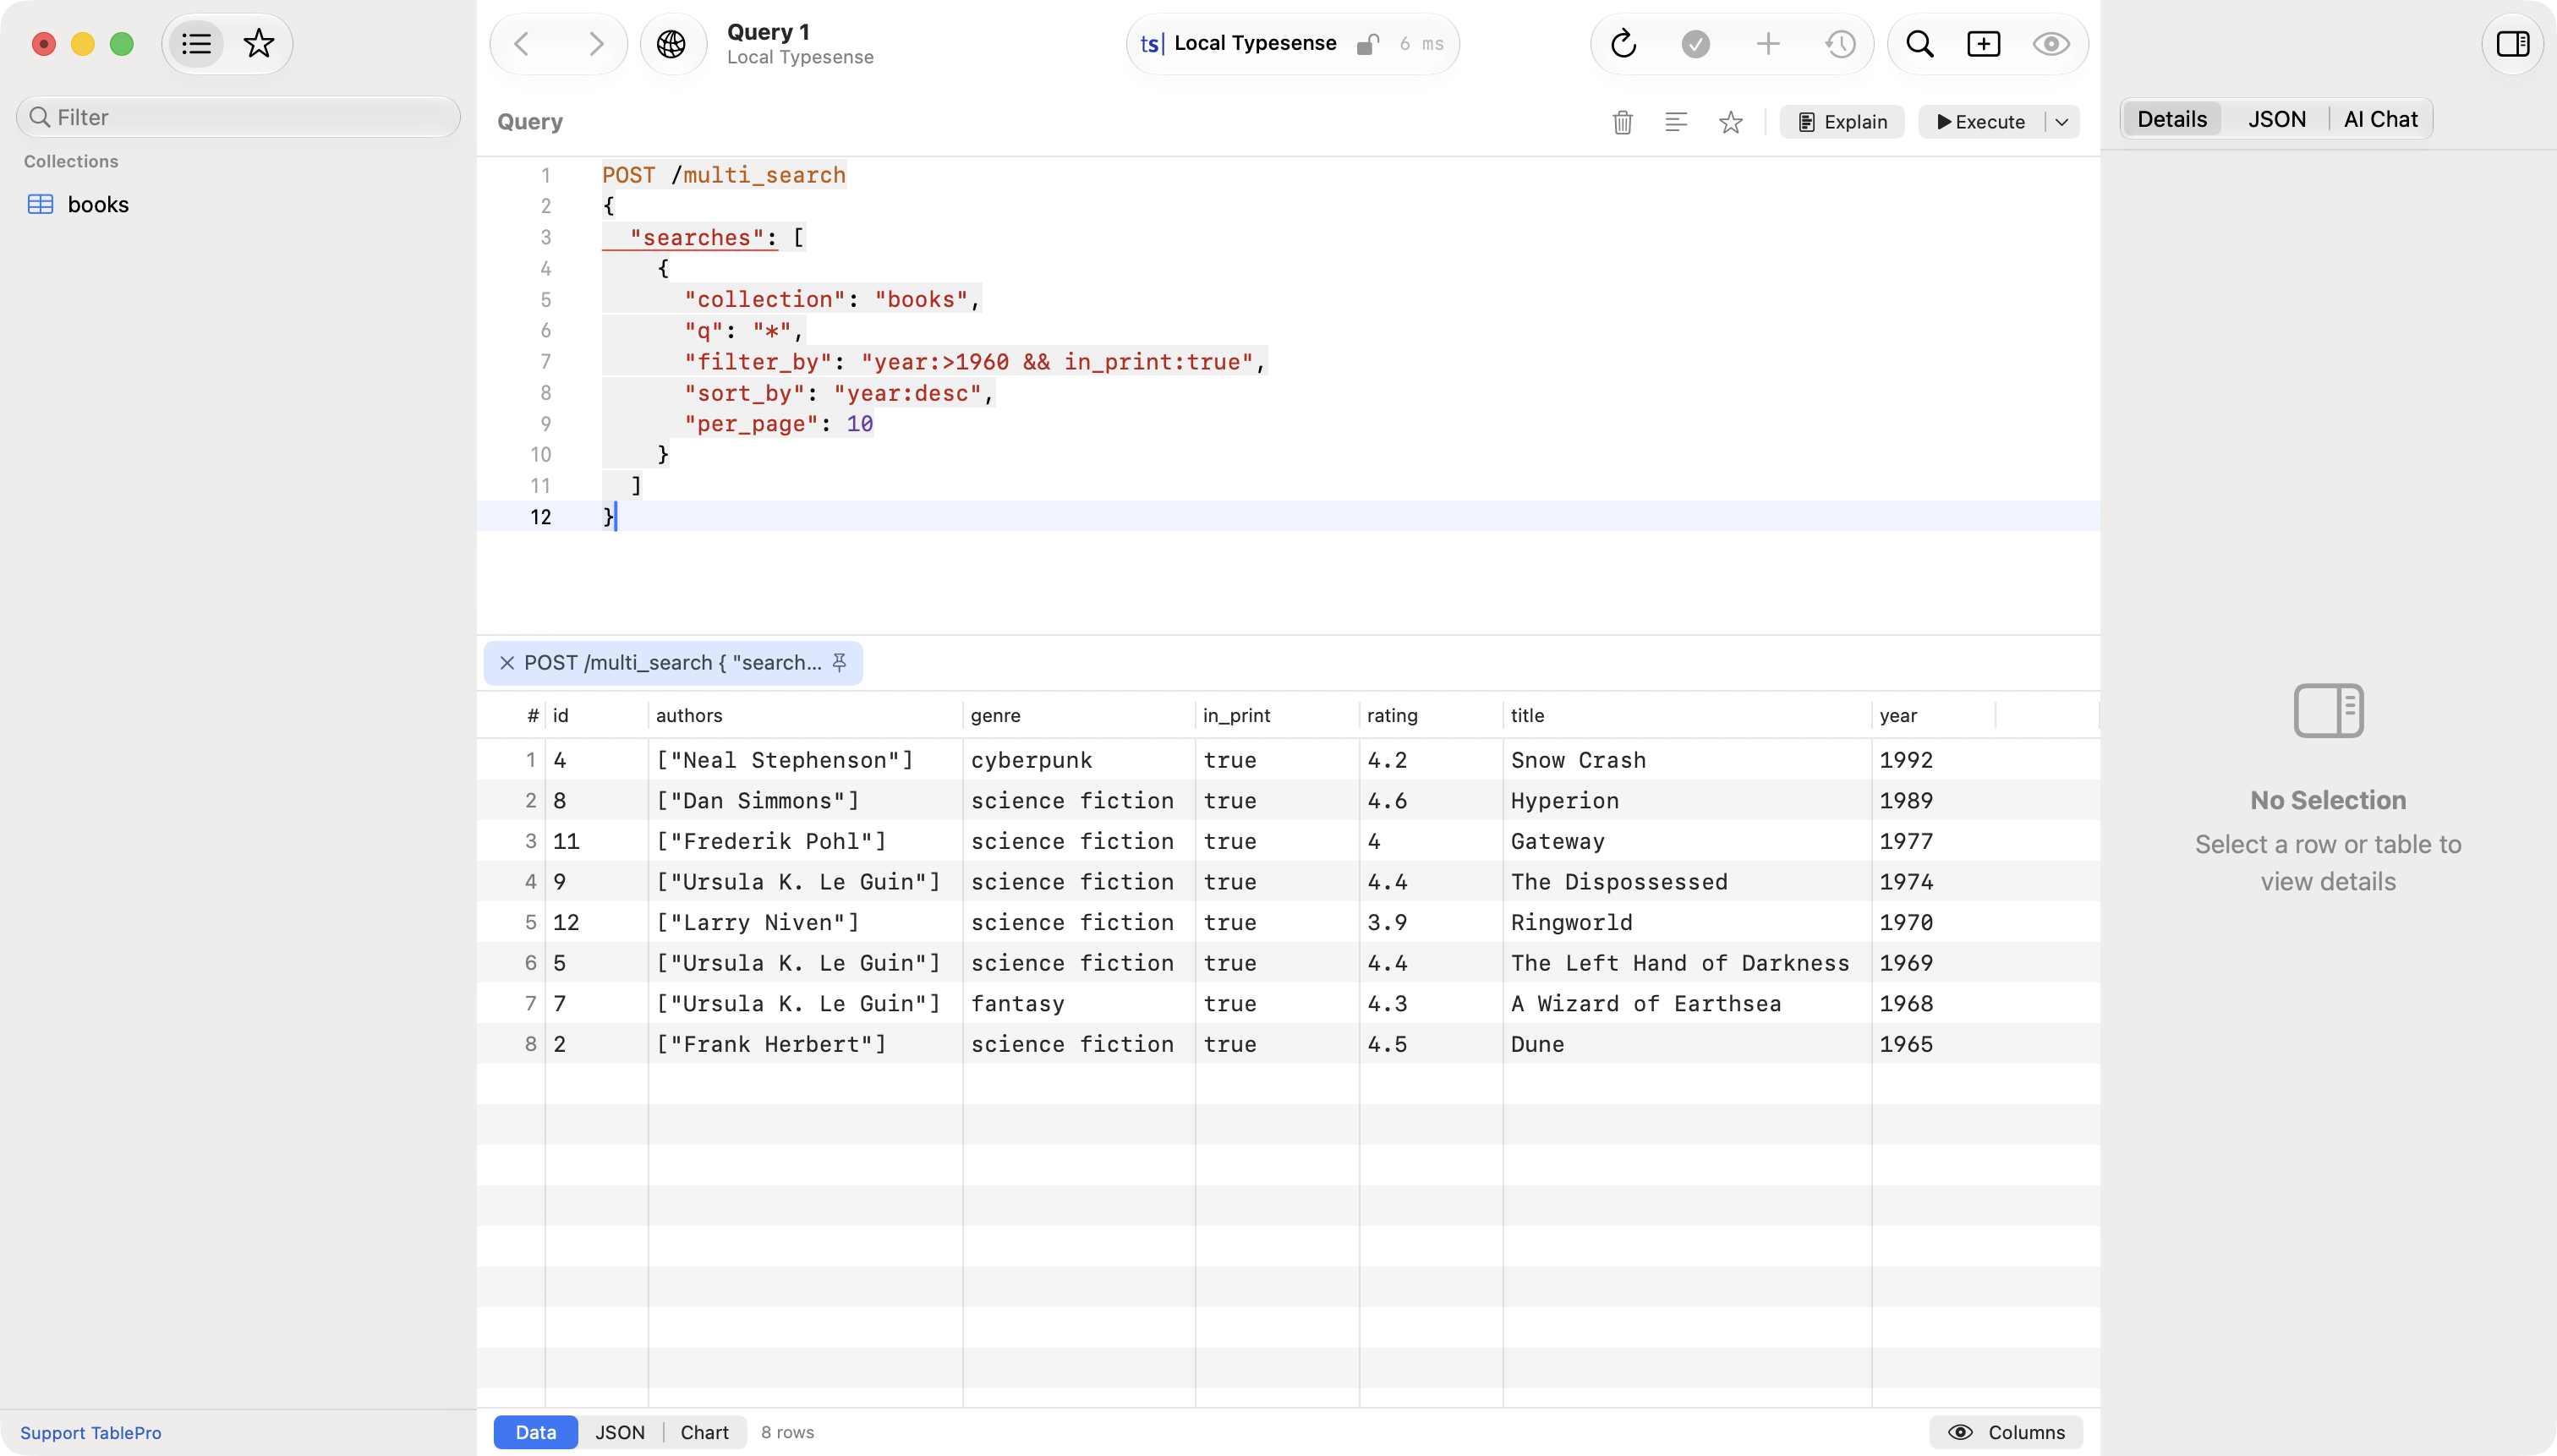Click the Filter collections field

coord(238,117)
